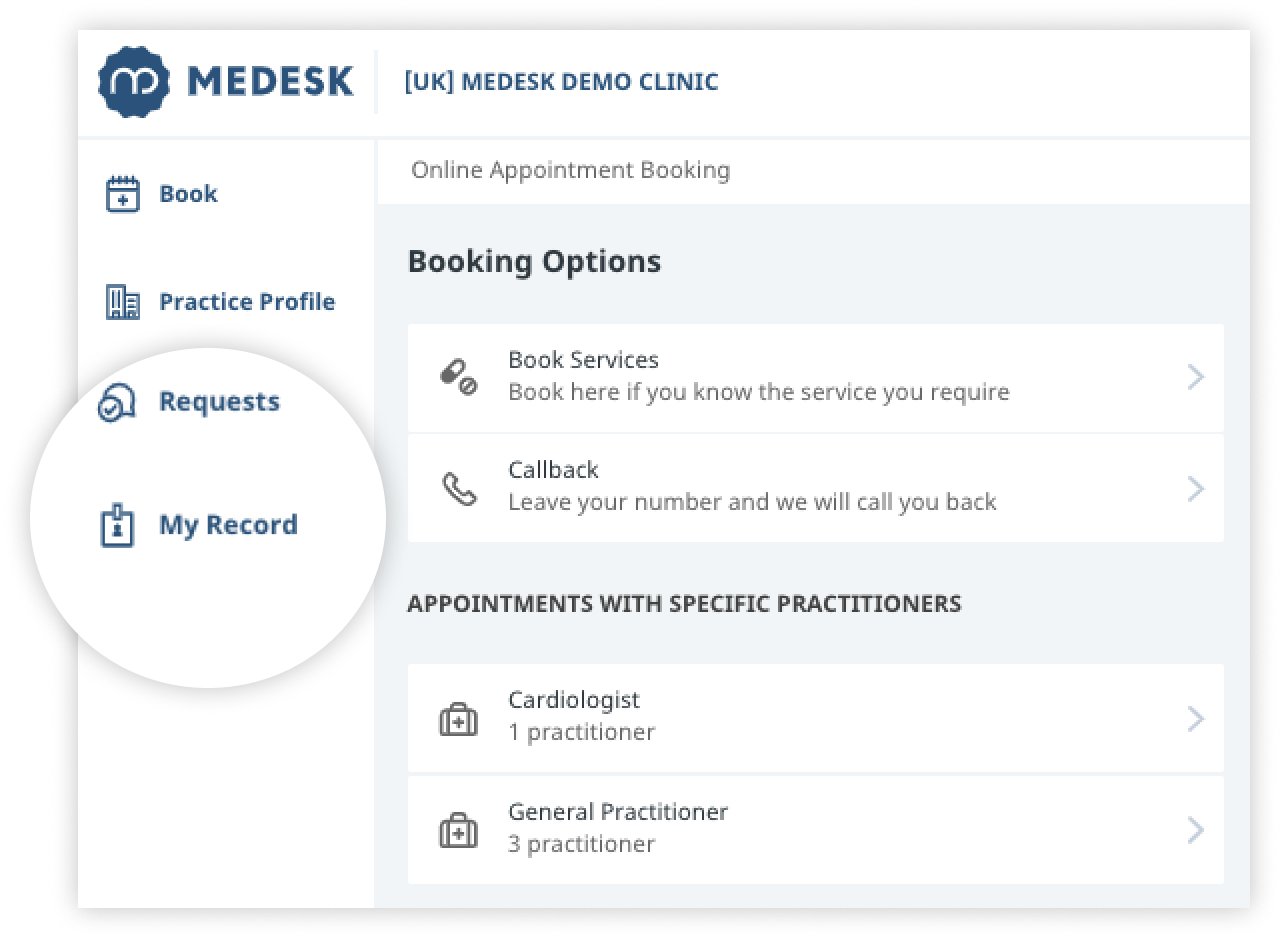
Task: Click the Medesk logo icon
Action: pos(130,82)
